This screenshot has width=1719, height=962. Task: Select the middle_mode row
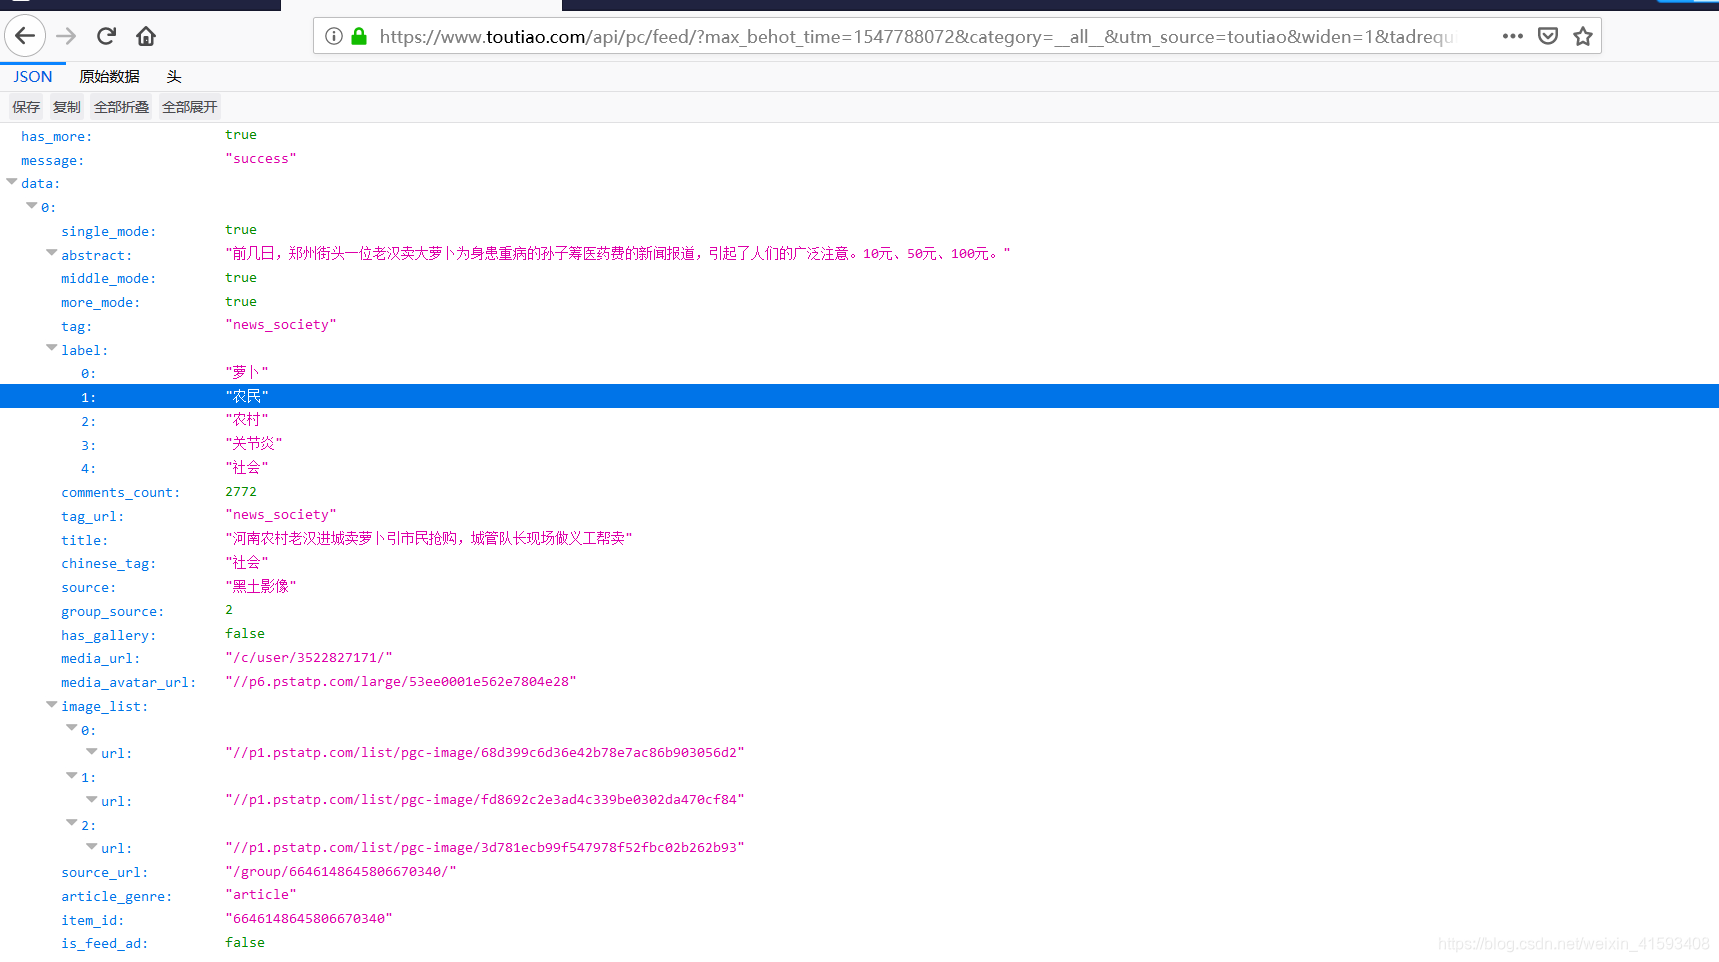point(859,278)
